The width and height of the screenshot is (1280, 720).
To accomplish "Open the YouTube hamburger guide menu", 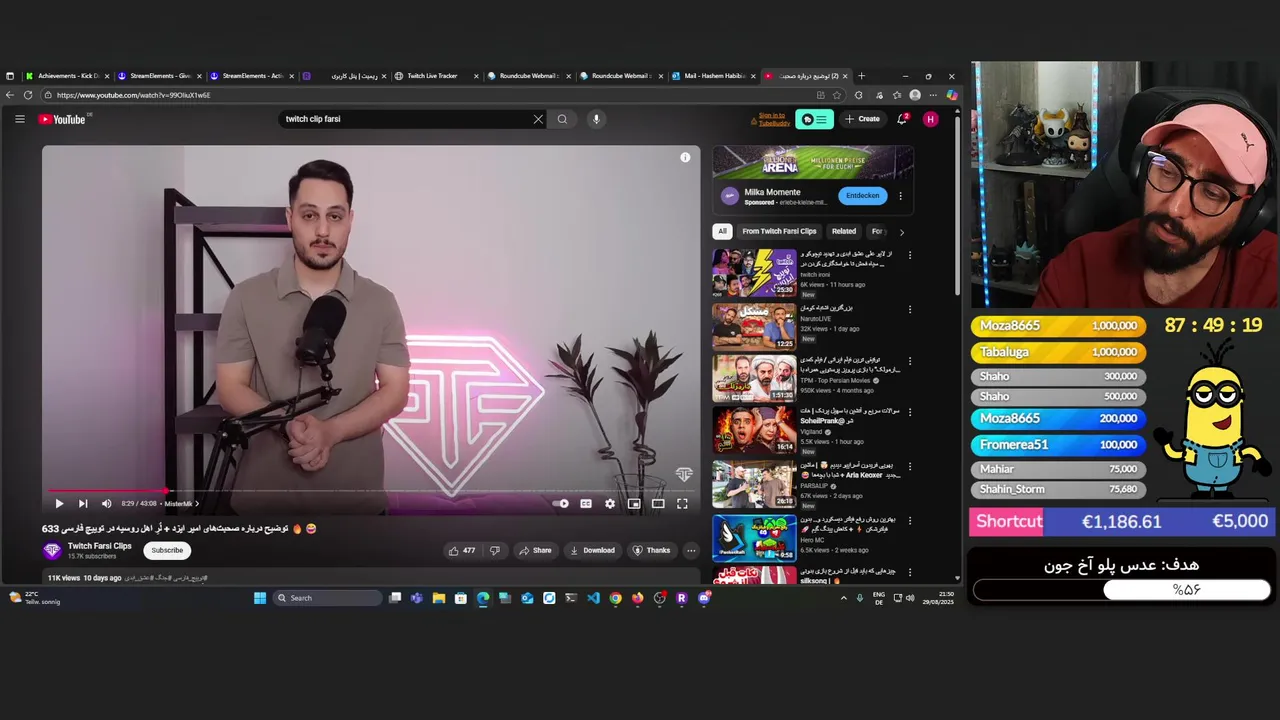I will pyautogui.click(x=19, y=119).
